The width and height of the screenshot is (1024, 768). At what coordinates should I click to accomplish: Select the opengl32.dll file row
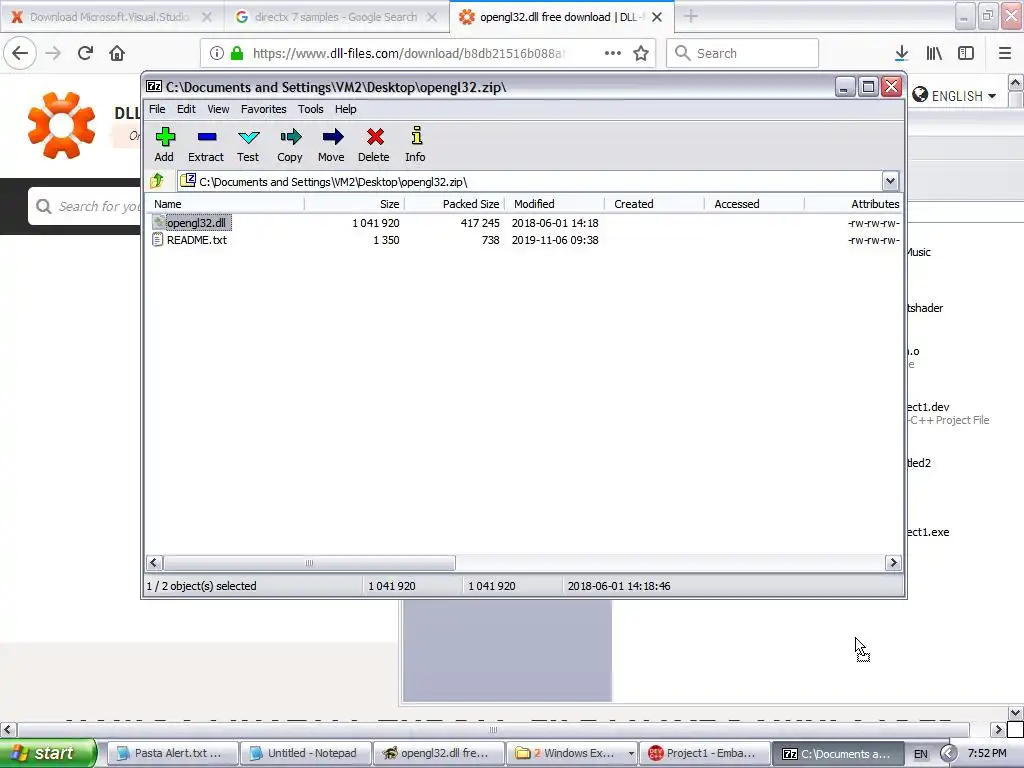tap(525, 223)
